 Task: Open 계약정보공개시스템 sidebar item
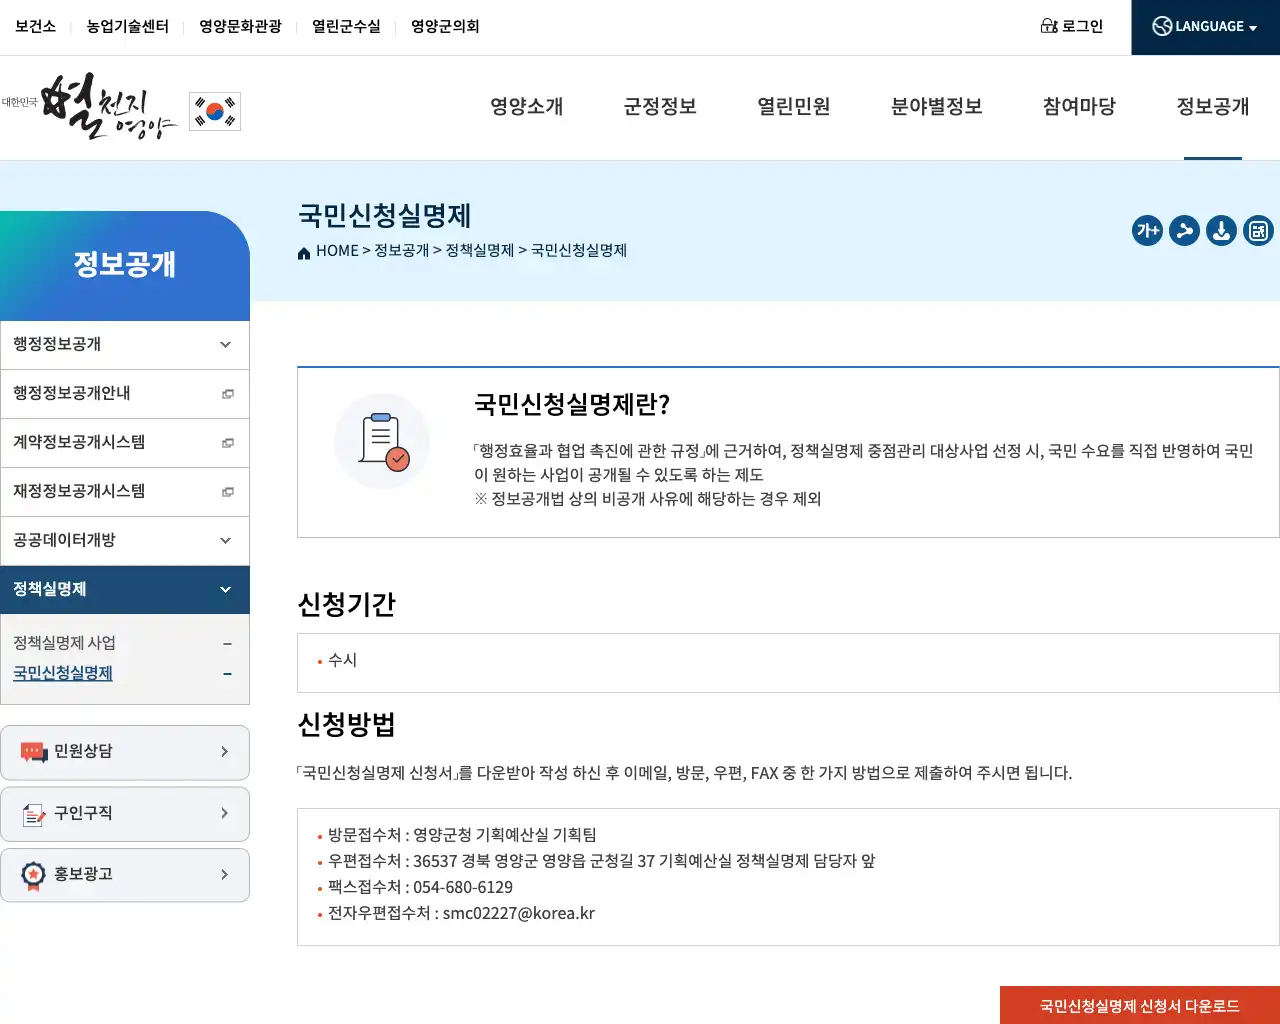125,443
